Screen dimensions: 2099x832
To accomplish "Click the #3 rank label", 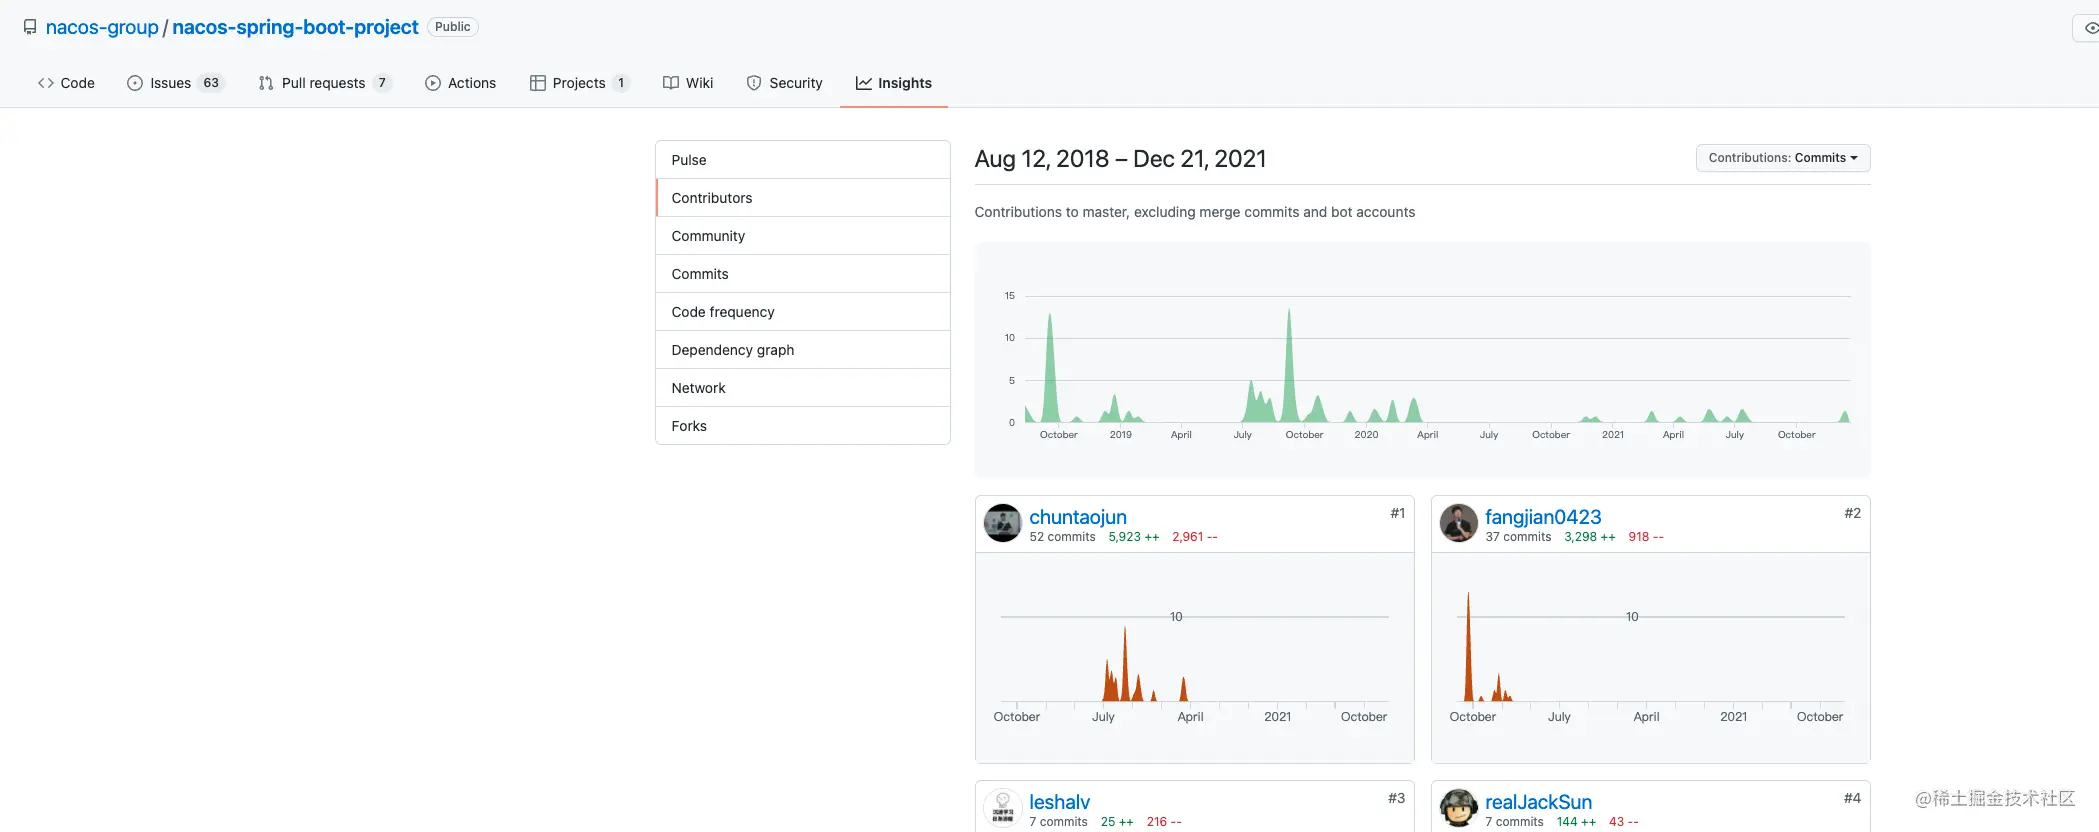I will pyautogui.click(x=1396, y=798).
